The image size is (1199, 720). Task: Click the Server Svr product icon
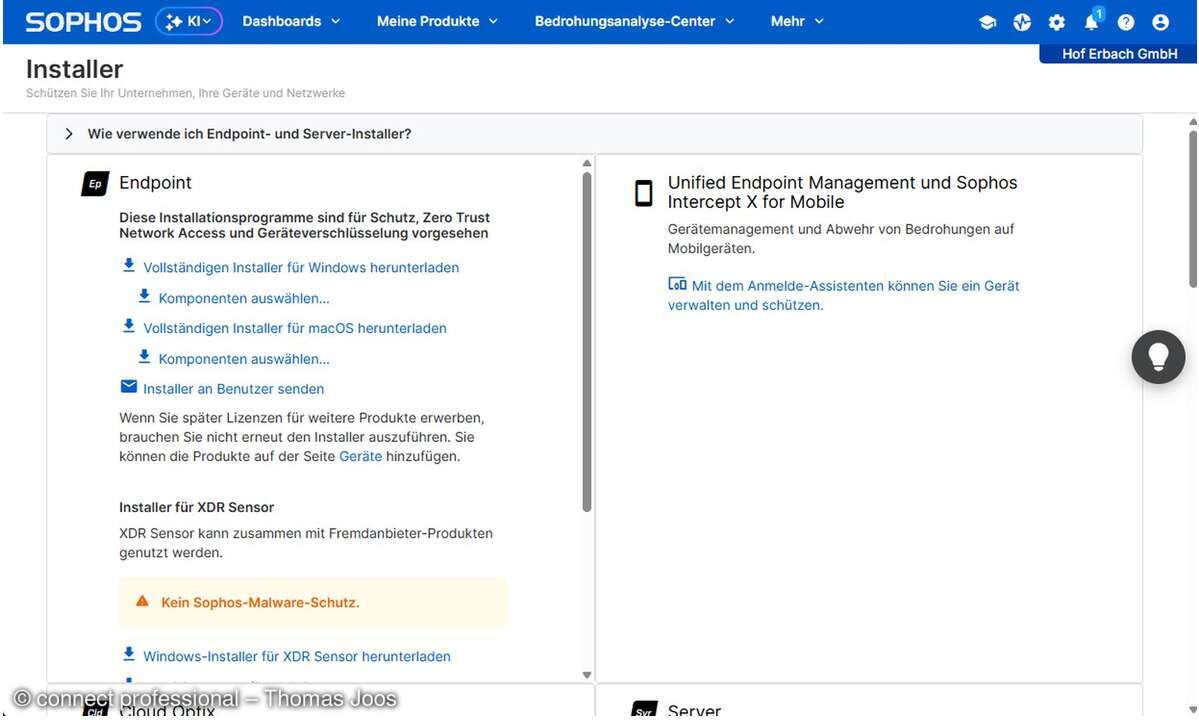[644, 709]
